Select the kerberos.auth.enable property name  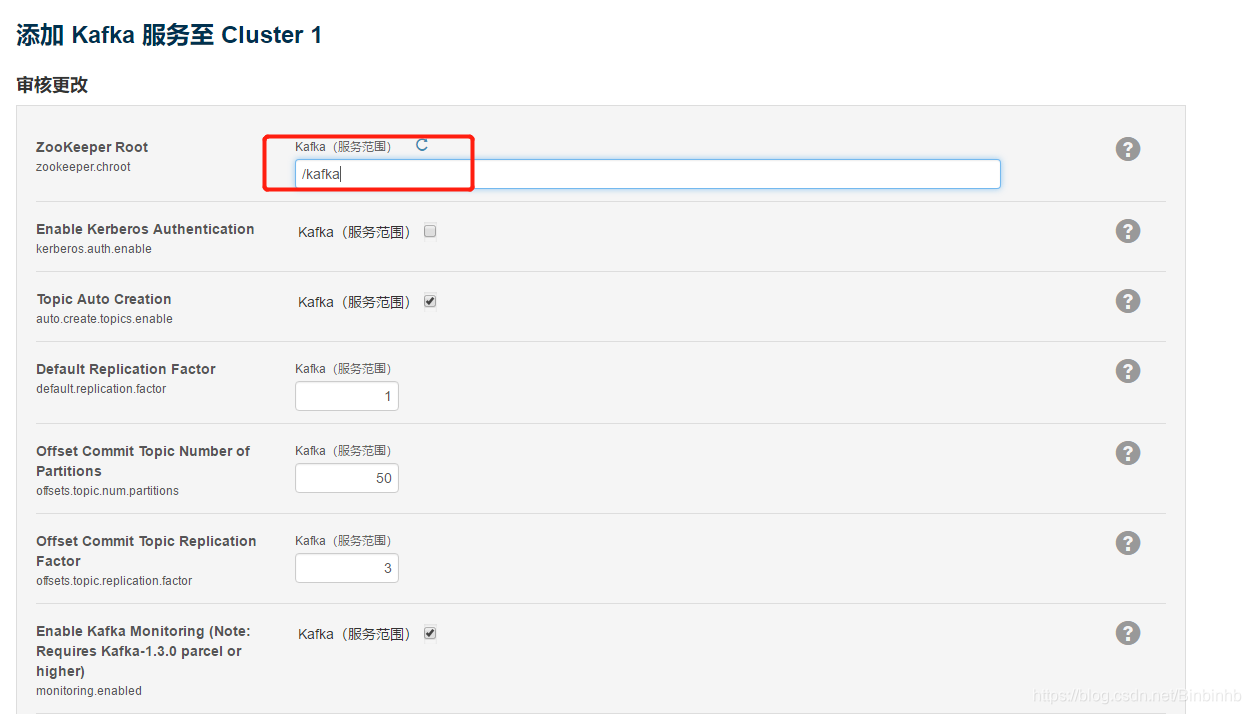tap(94, 249)
